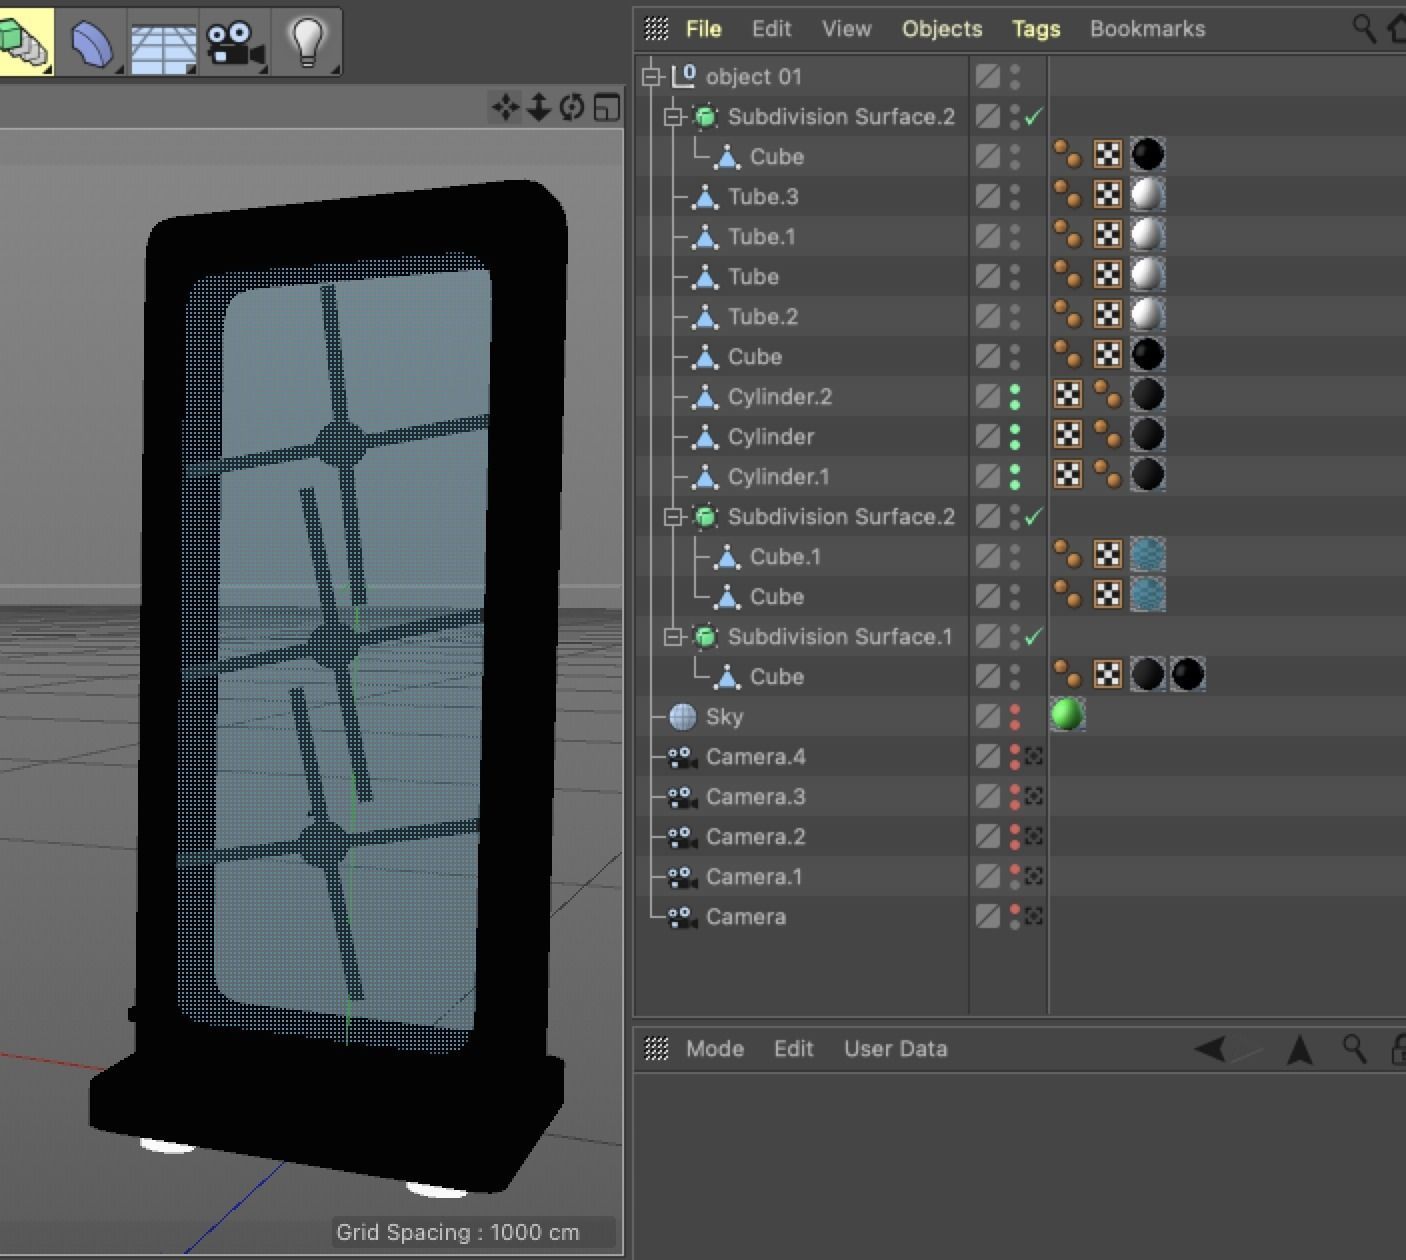Open the Bookmarks menu
1406x1260 pixels.
[x=1147, y=29]
